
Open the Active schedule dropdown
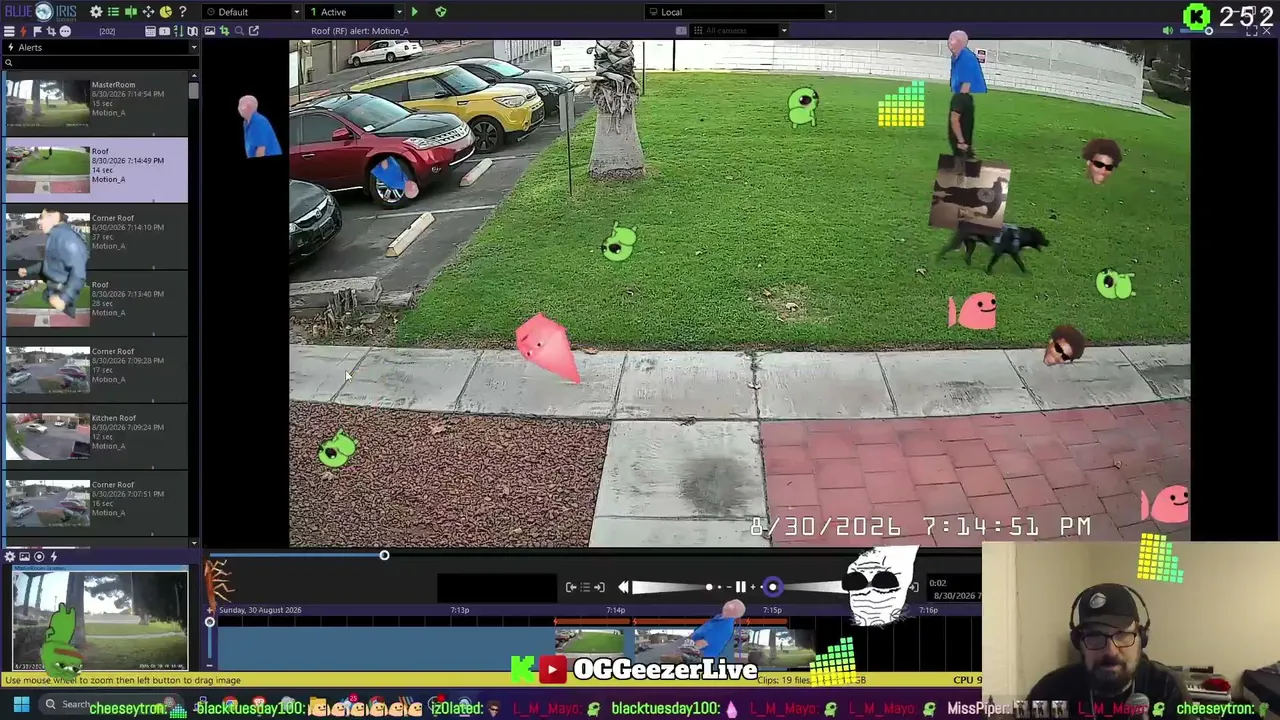tap(355, 12)
